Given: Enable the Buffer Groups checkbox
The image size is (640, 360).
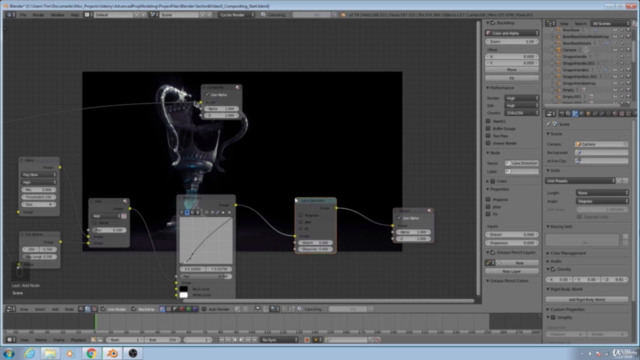Looking at the screenshot, I should 488,128.
